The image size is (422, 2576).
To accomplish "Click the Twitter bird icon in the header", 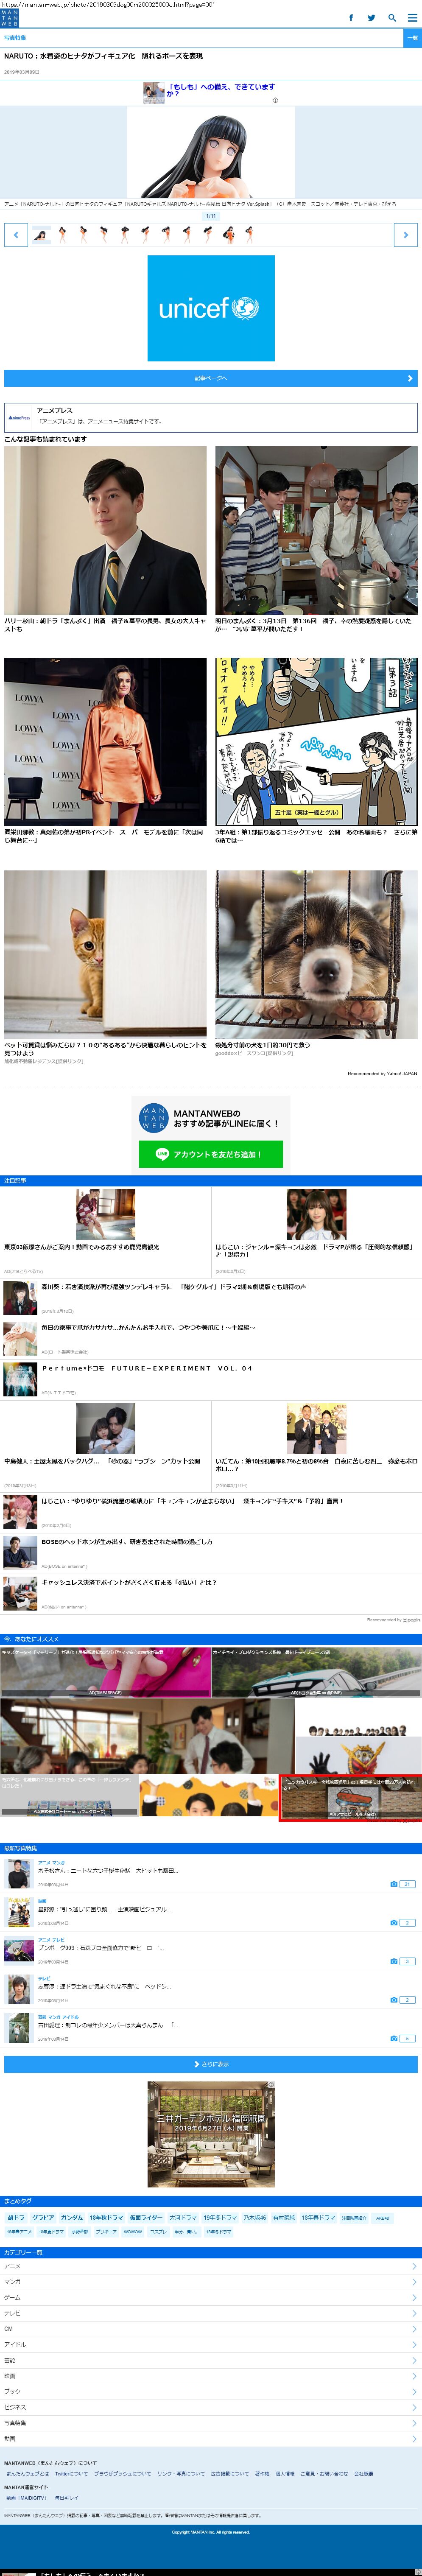I will click(x=371, y=18).
